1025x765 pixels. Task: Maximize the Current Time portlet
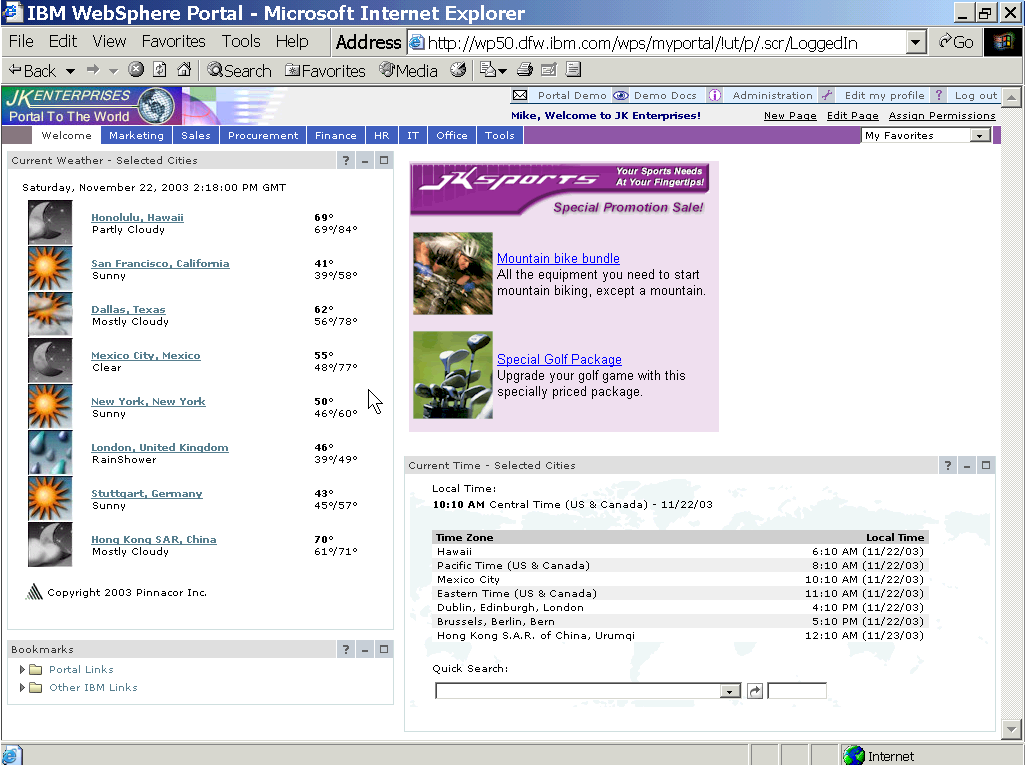click(986, 466)
